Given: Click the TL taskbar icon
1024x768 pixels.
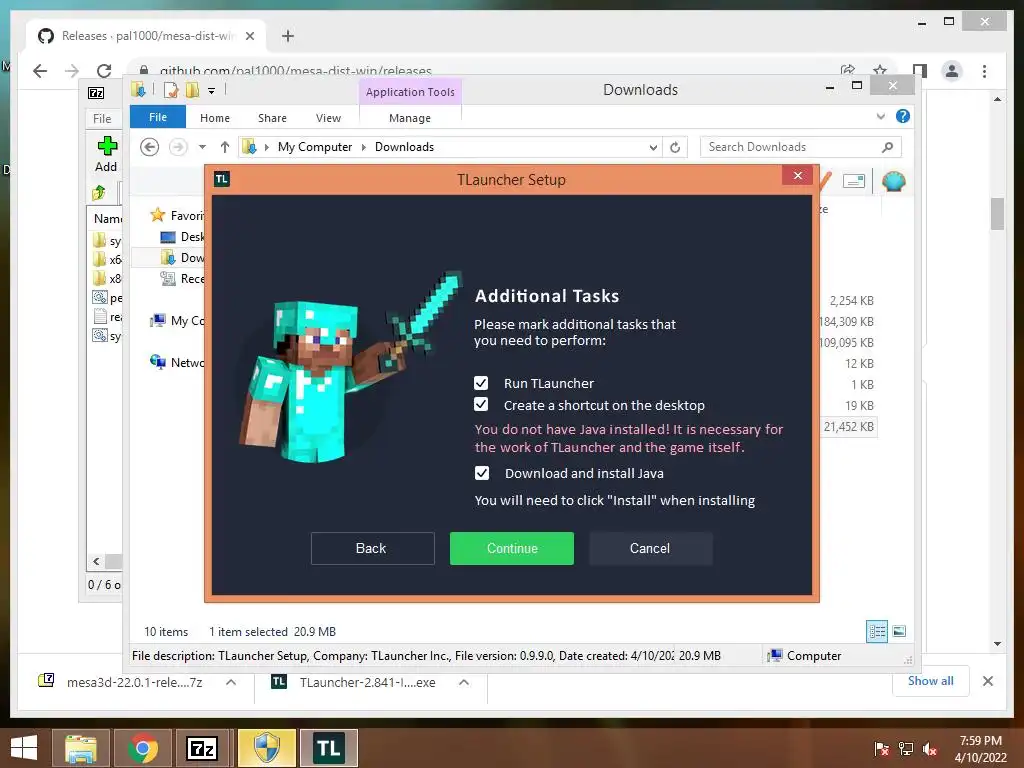Looking at the screenshot, I should tap(328, 748).
